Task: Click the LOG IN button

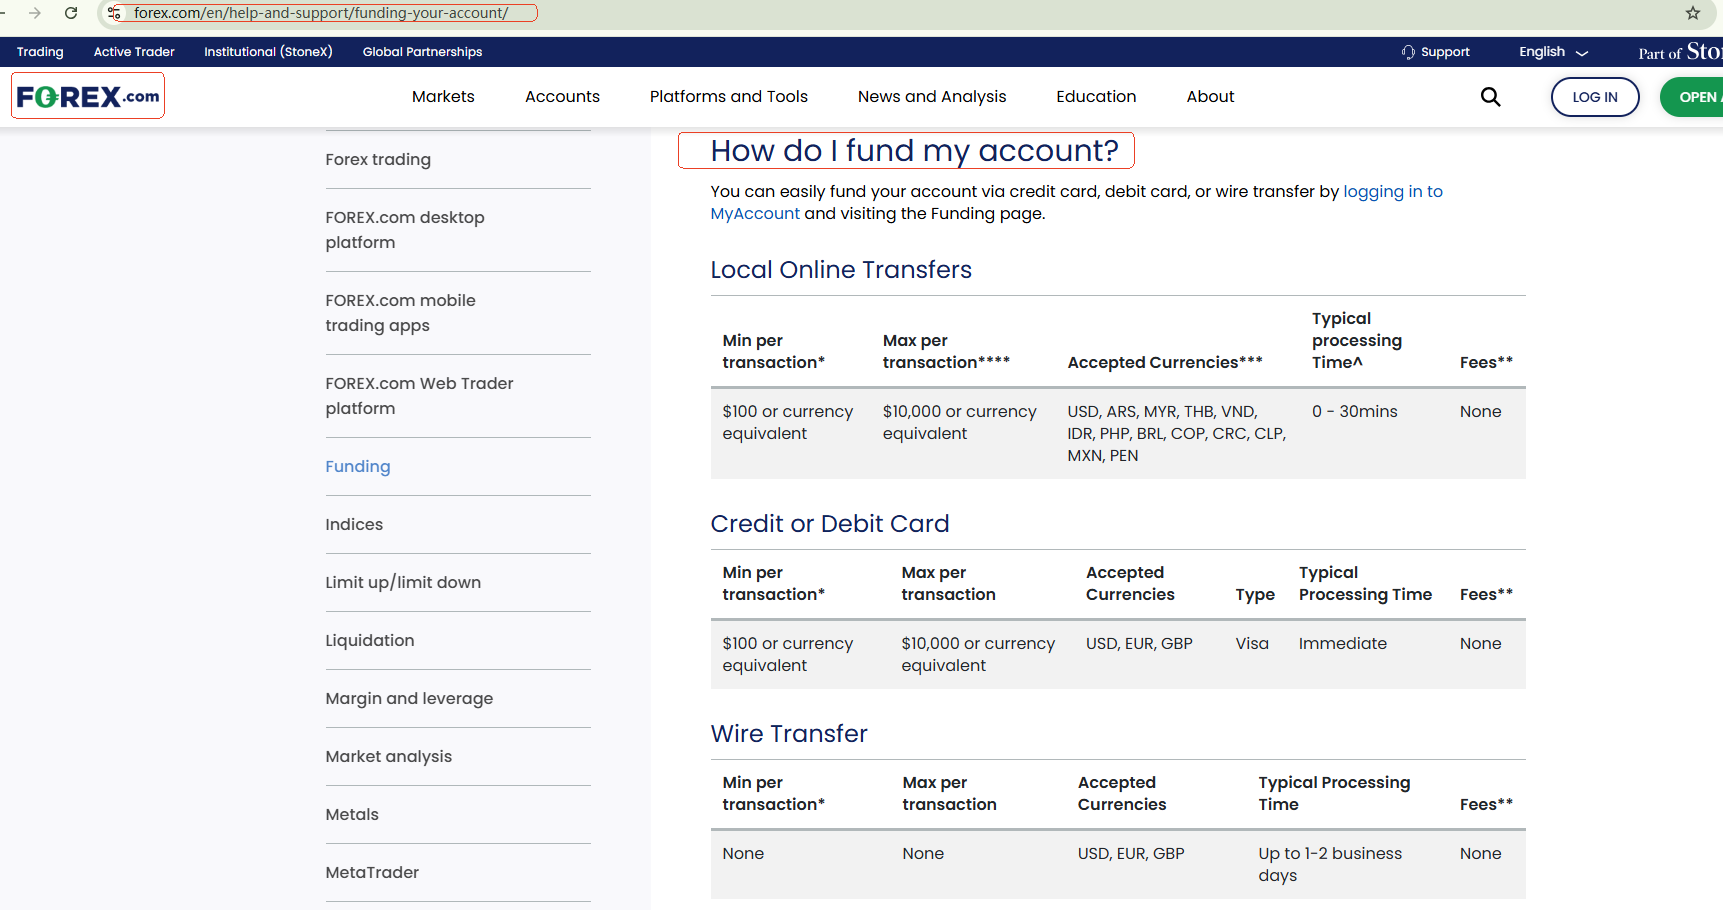Action: (x=1594, y=96)
